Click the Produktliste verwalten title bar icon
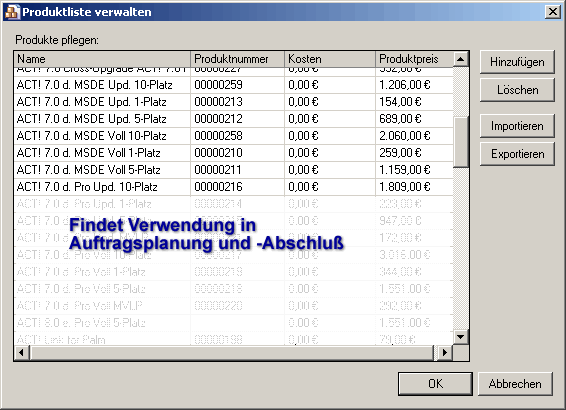The image size is (566, 410). coord(12,12)
